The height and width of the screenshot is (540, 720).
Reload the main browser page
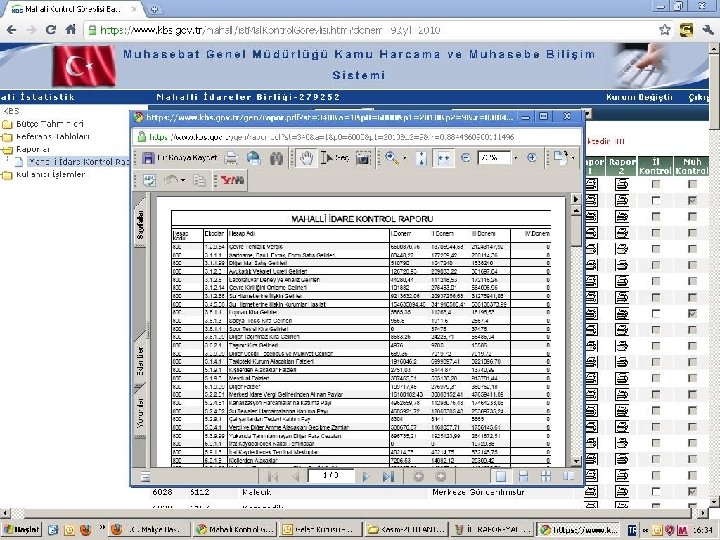click(51, 30)
